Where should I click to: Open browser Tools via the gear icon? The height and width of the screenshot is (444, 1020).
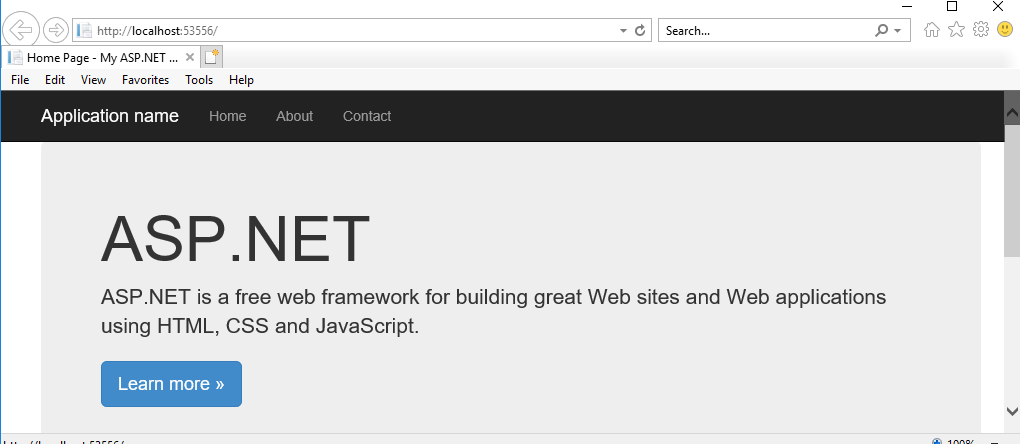(980, 29)
